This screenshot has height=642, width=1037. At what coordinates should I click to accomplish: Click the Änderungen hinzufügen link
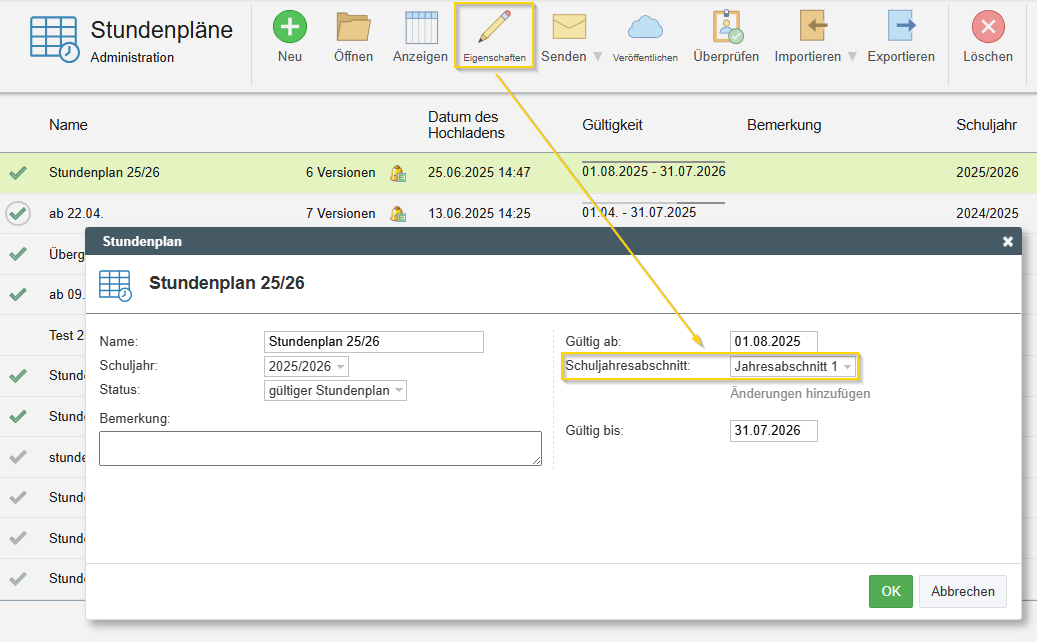[800, 393]
